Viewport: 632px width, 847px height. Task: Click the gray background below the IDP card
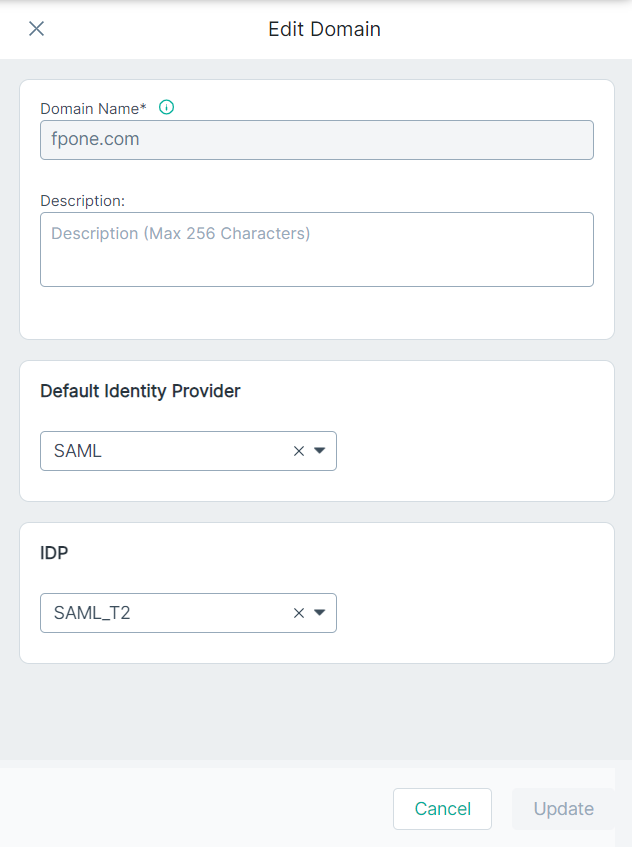point(316,712)
